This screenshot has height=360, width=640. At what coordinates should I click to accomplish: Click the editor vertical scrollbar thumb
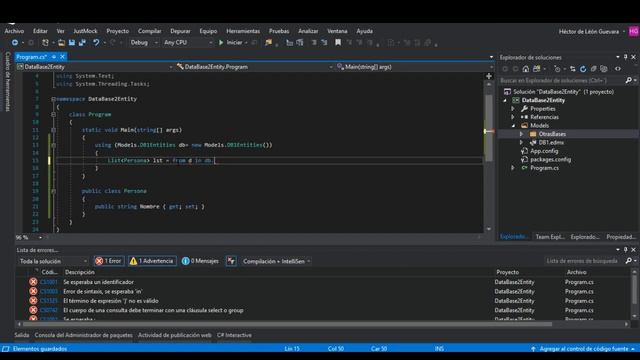point(489,128)
